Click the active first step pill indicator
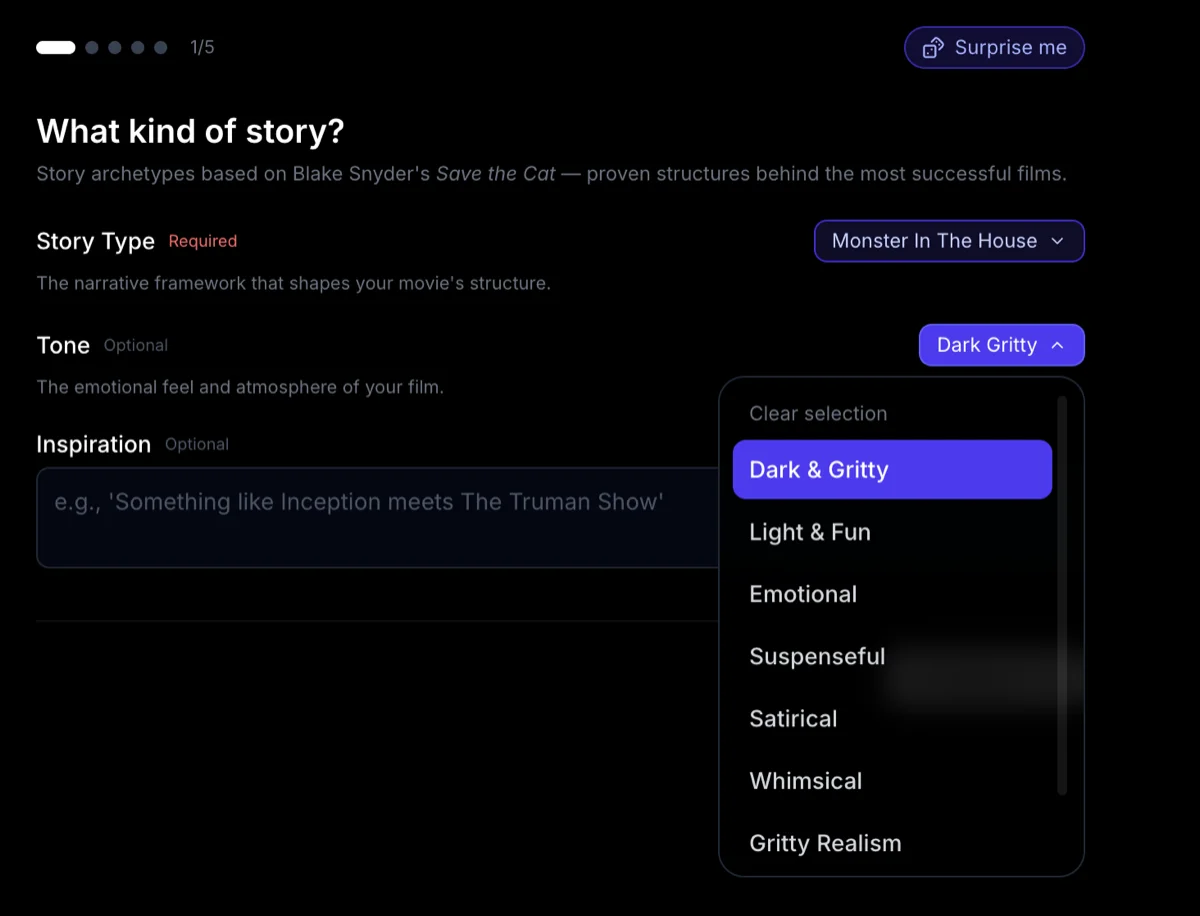Viewport: 1200px width, 916px height. [x=56, y=47]
